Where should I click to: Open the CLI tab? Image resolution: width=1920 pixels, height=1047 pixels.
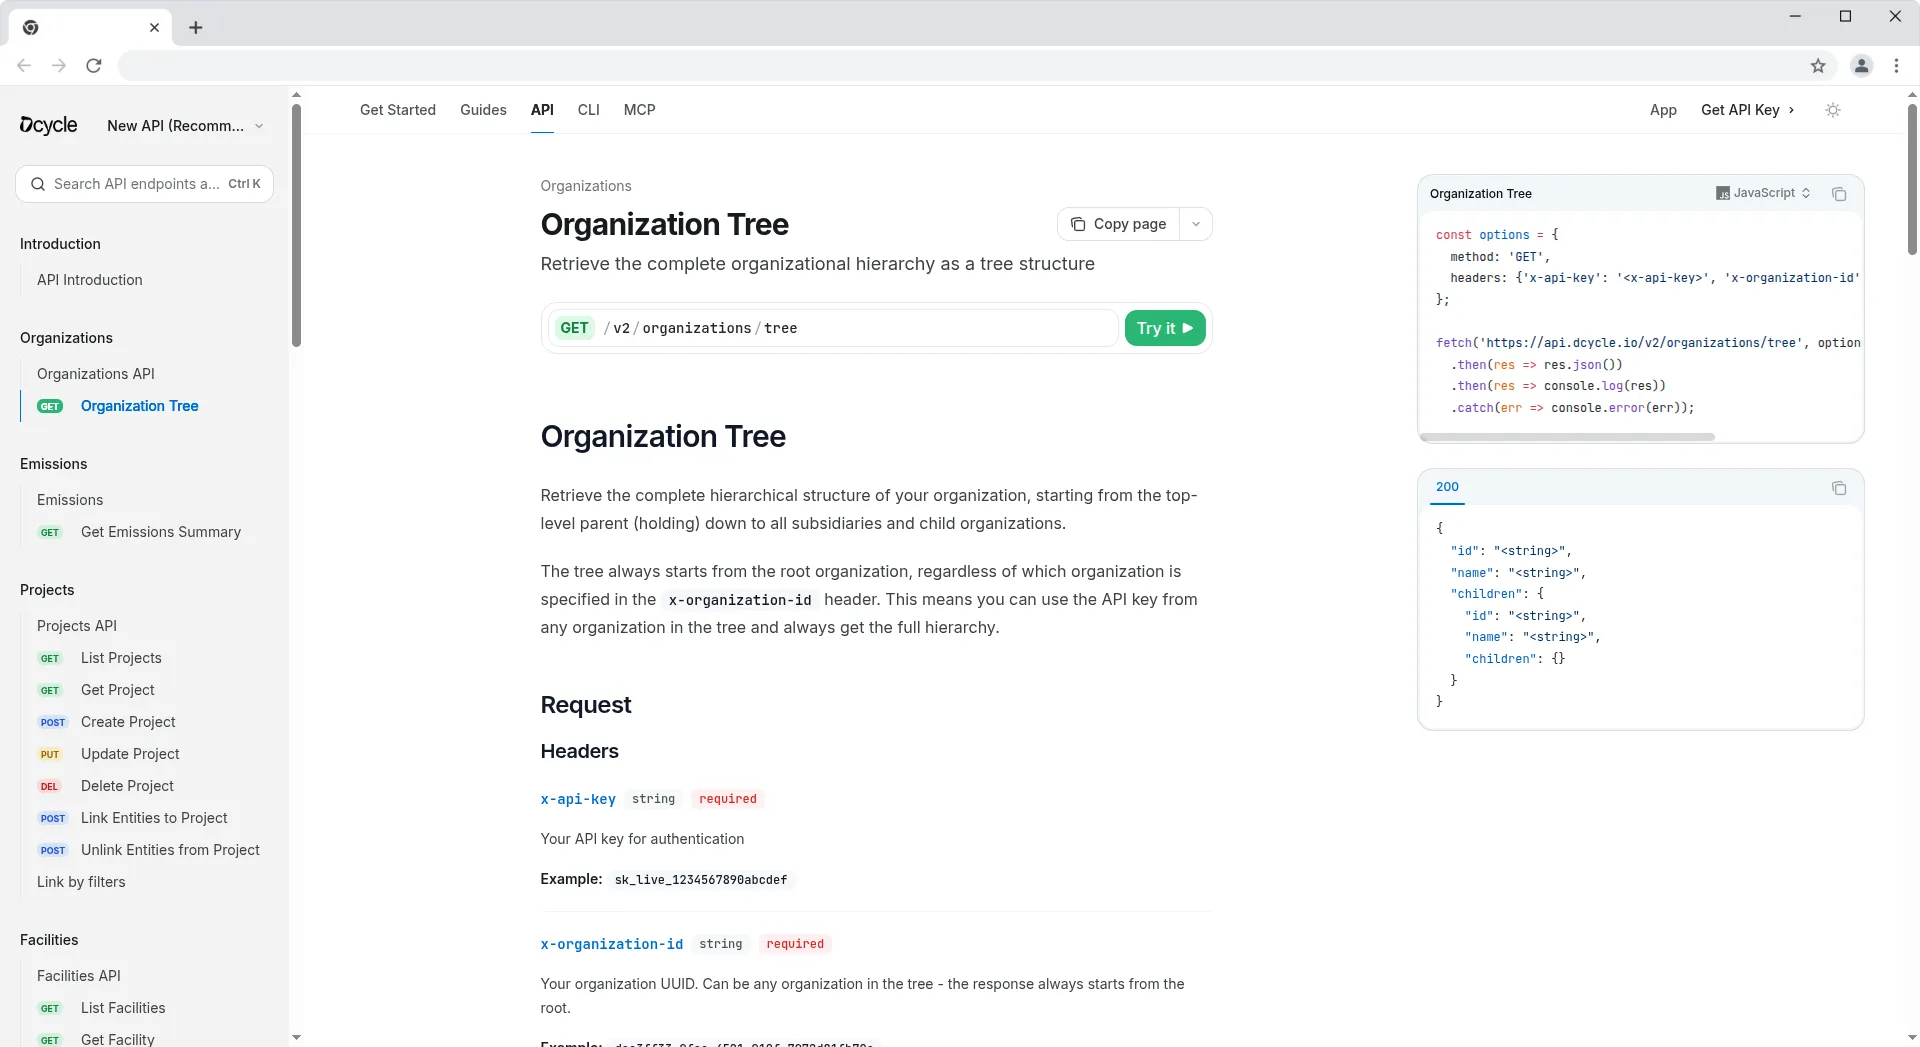pyautogui.click(x=588, y=110)
